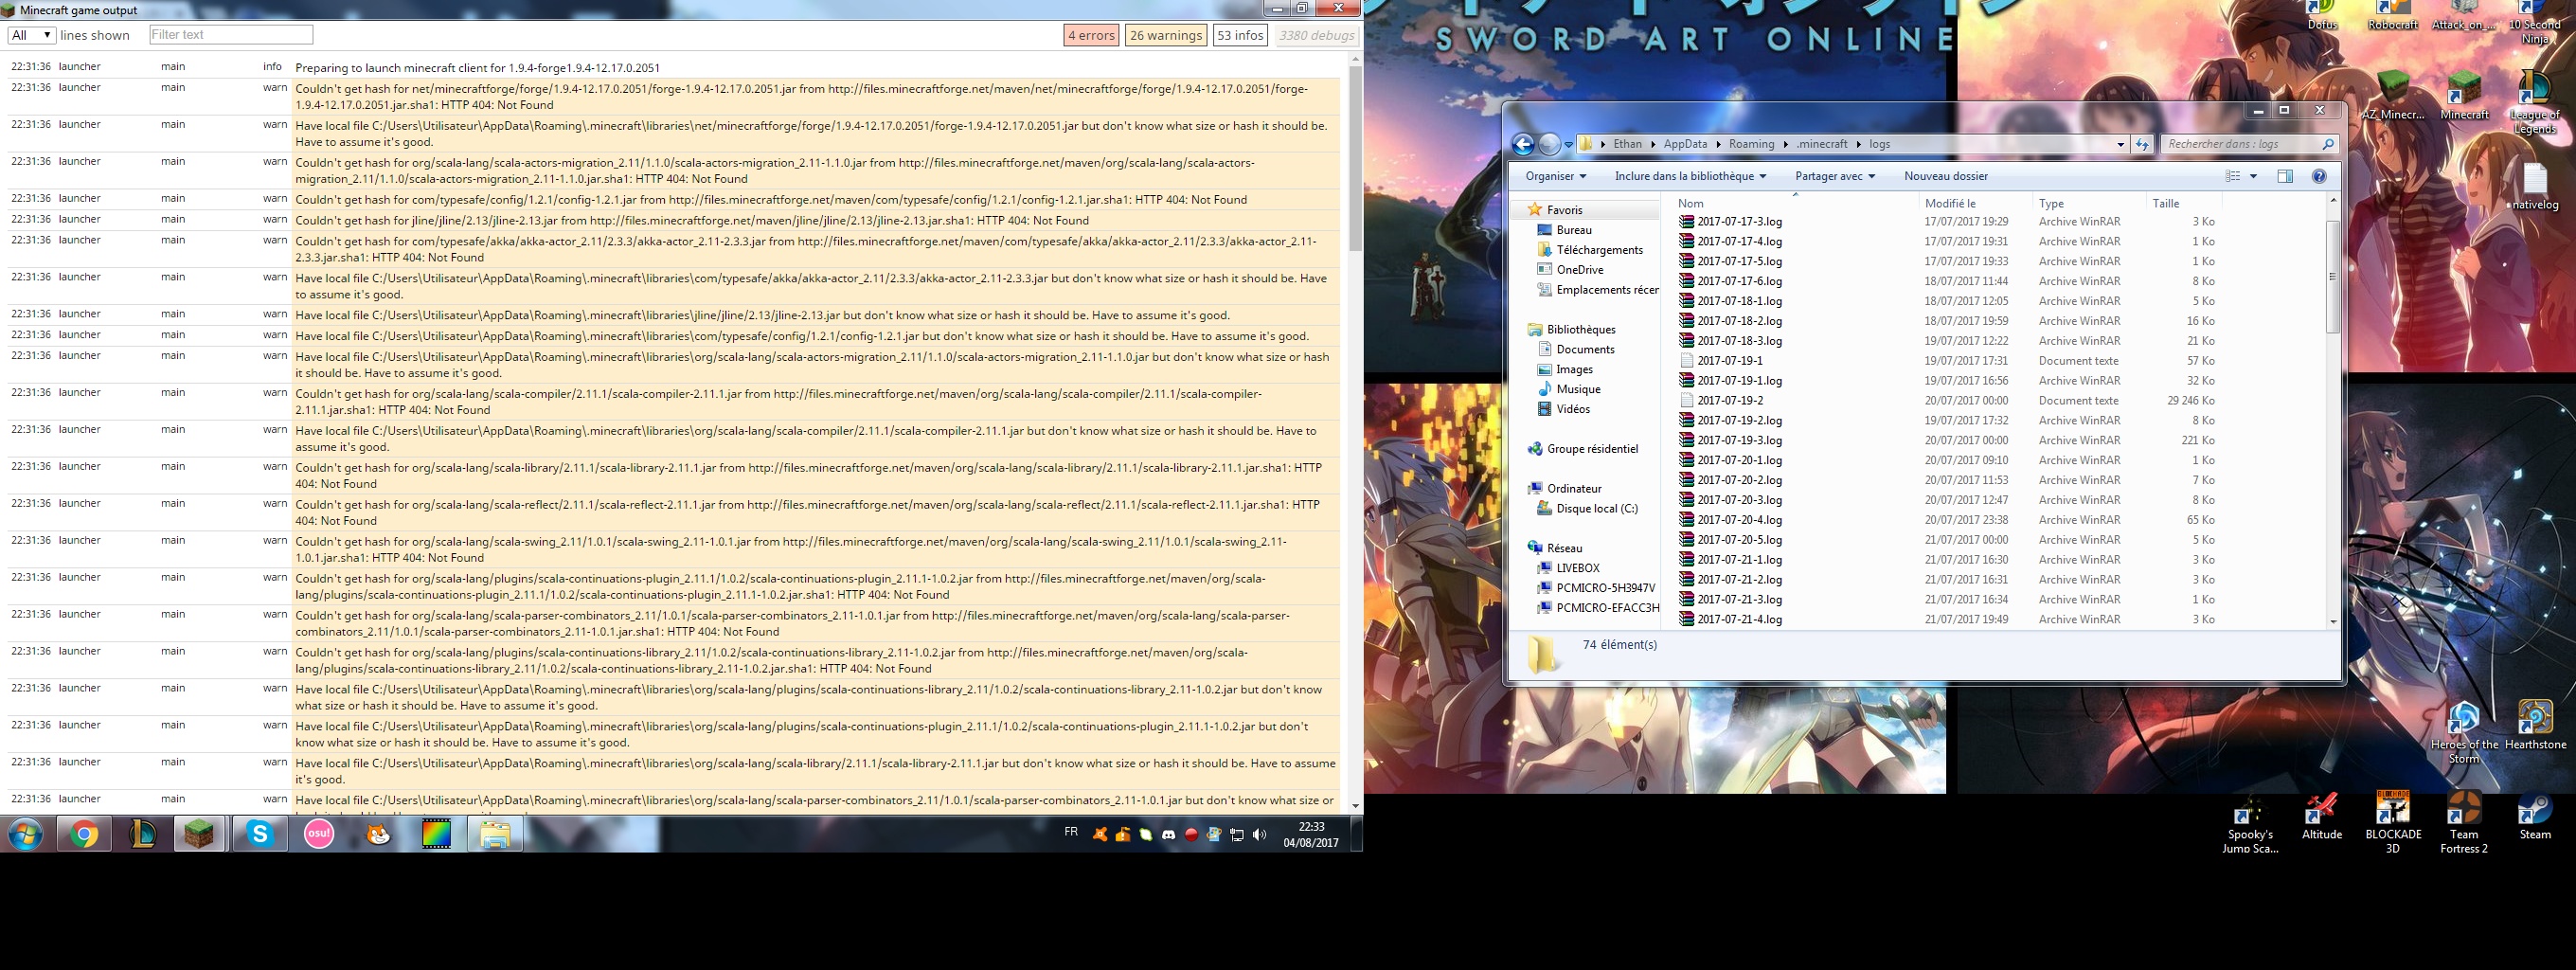Refresh the logs folder view
The height and width of the screenshot is (970, 2576).
click(x=2142, y=144)
